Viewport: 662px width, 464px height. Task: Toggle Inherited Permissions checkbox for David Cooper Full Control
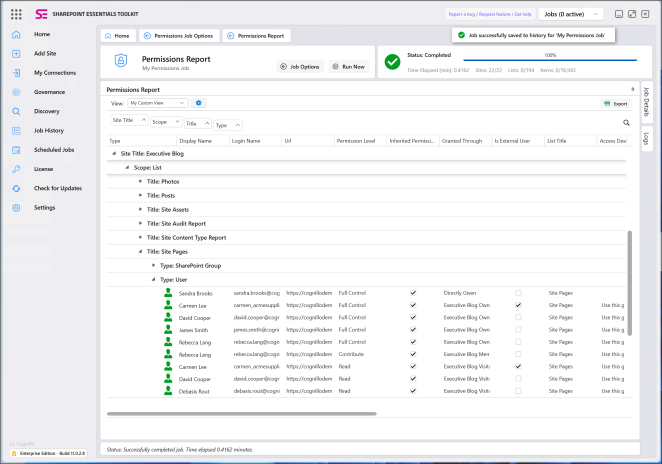pos(413,317)
